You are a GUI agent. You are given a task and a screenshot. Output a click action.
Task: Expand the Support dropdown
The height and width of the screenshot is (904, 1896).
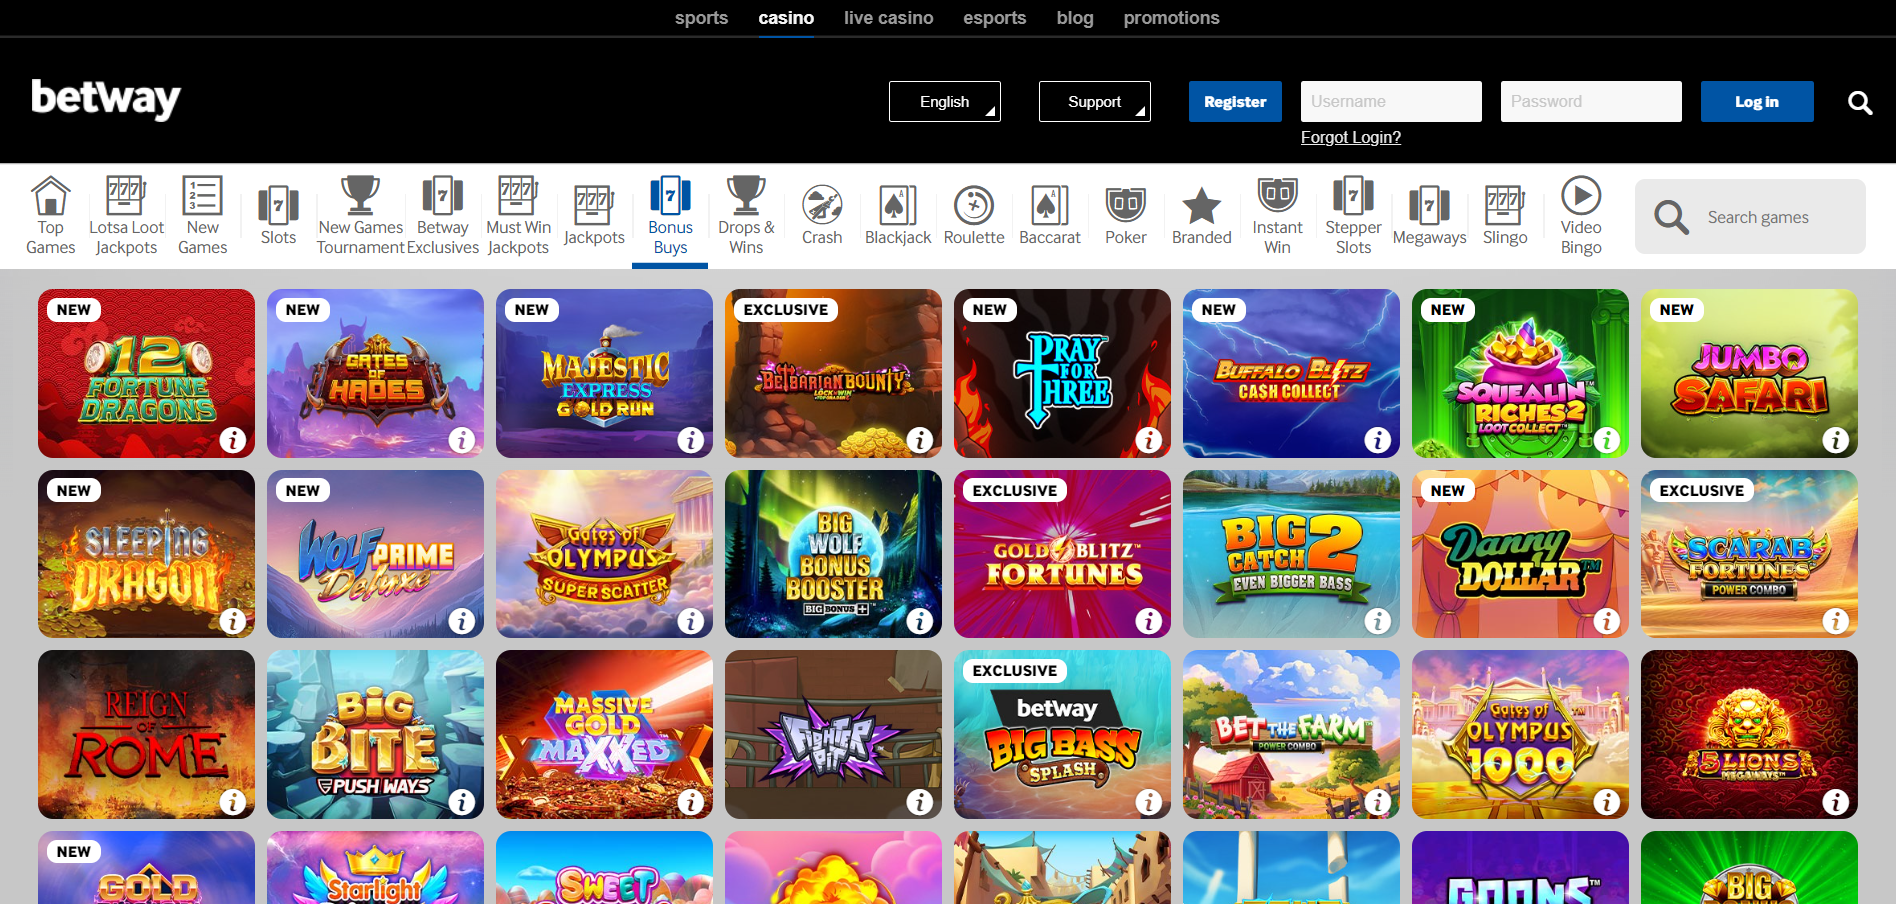(x=1095, y=102)
